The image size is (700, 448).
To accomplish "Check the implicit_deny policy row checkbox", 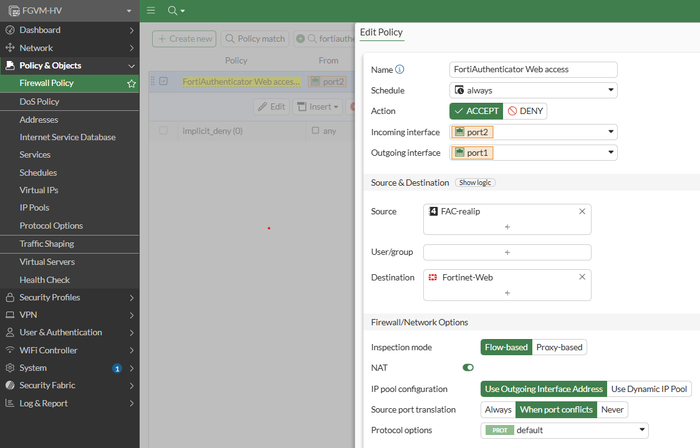I will (164, 131).
